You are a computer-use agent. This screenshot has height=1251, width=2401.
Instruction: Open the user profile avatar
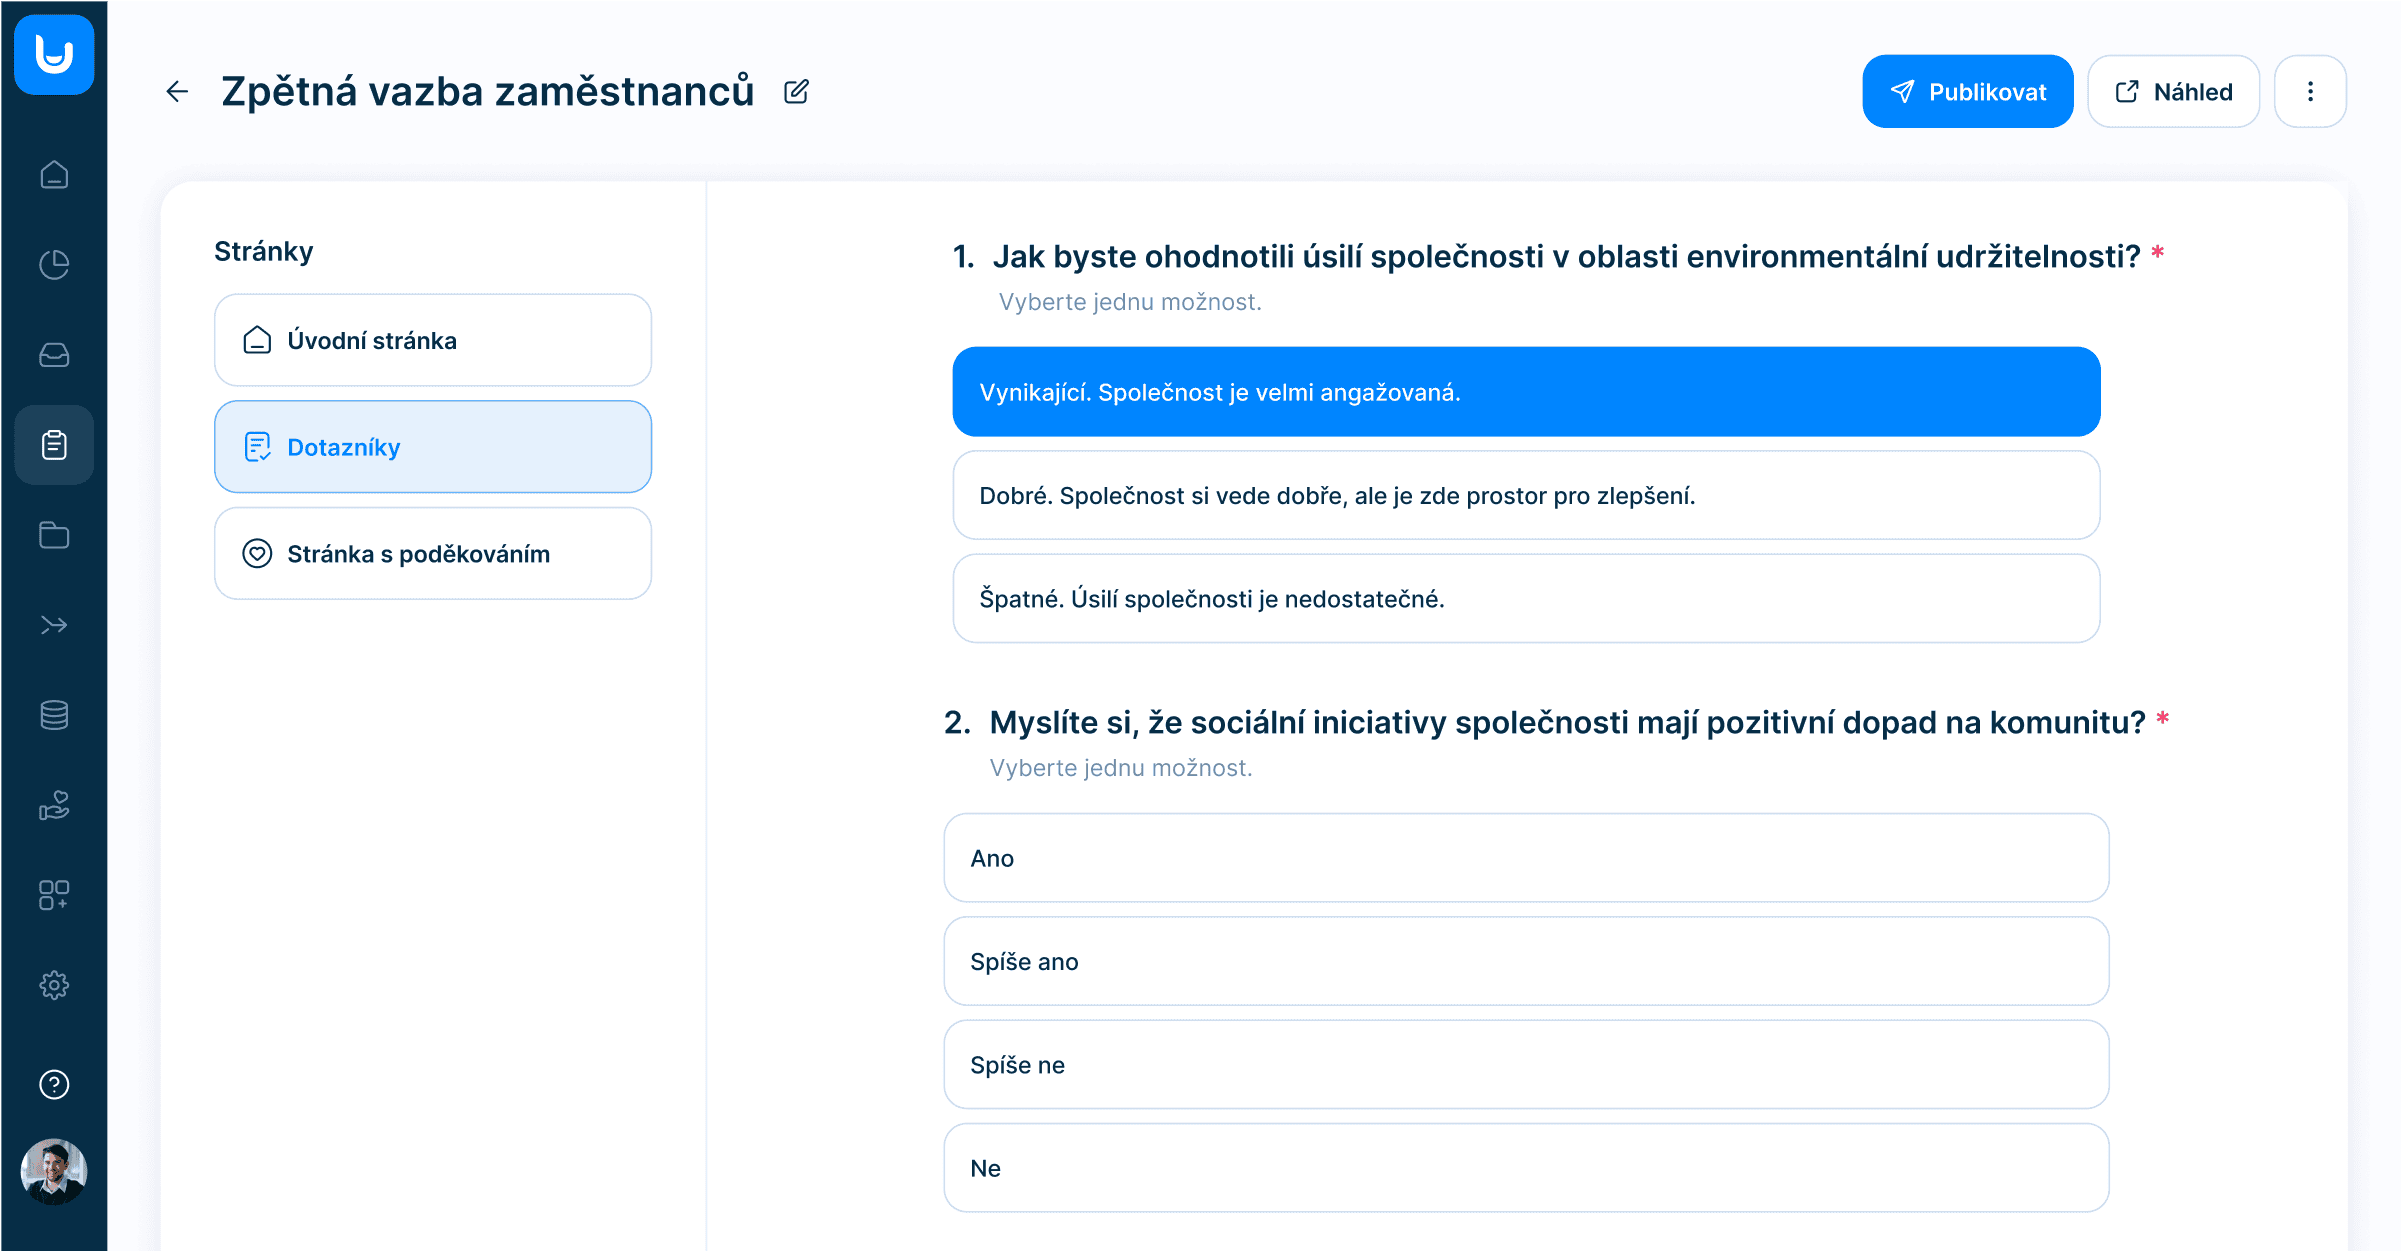(x=54, y=1171)
